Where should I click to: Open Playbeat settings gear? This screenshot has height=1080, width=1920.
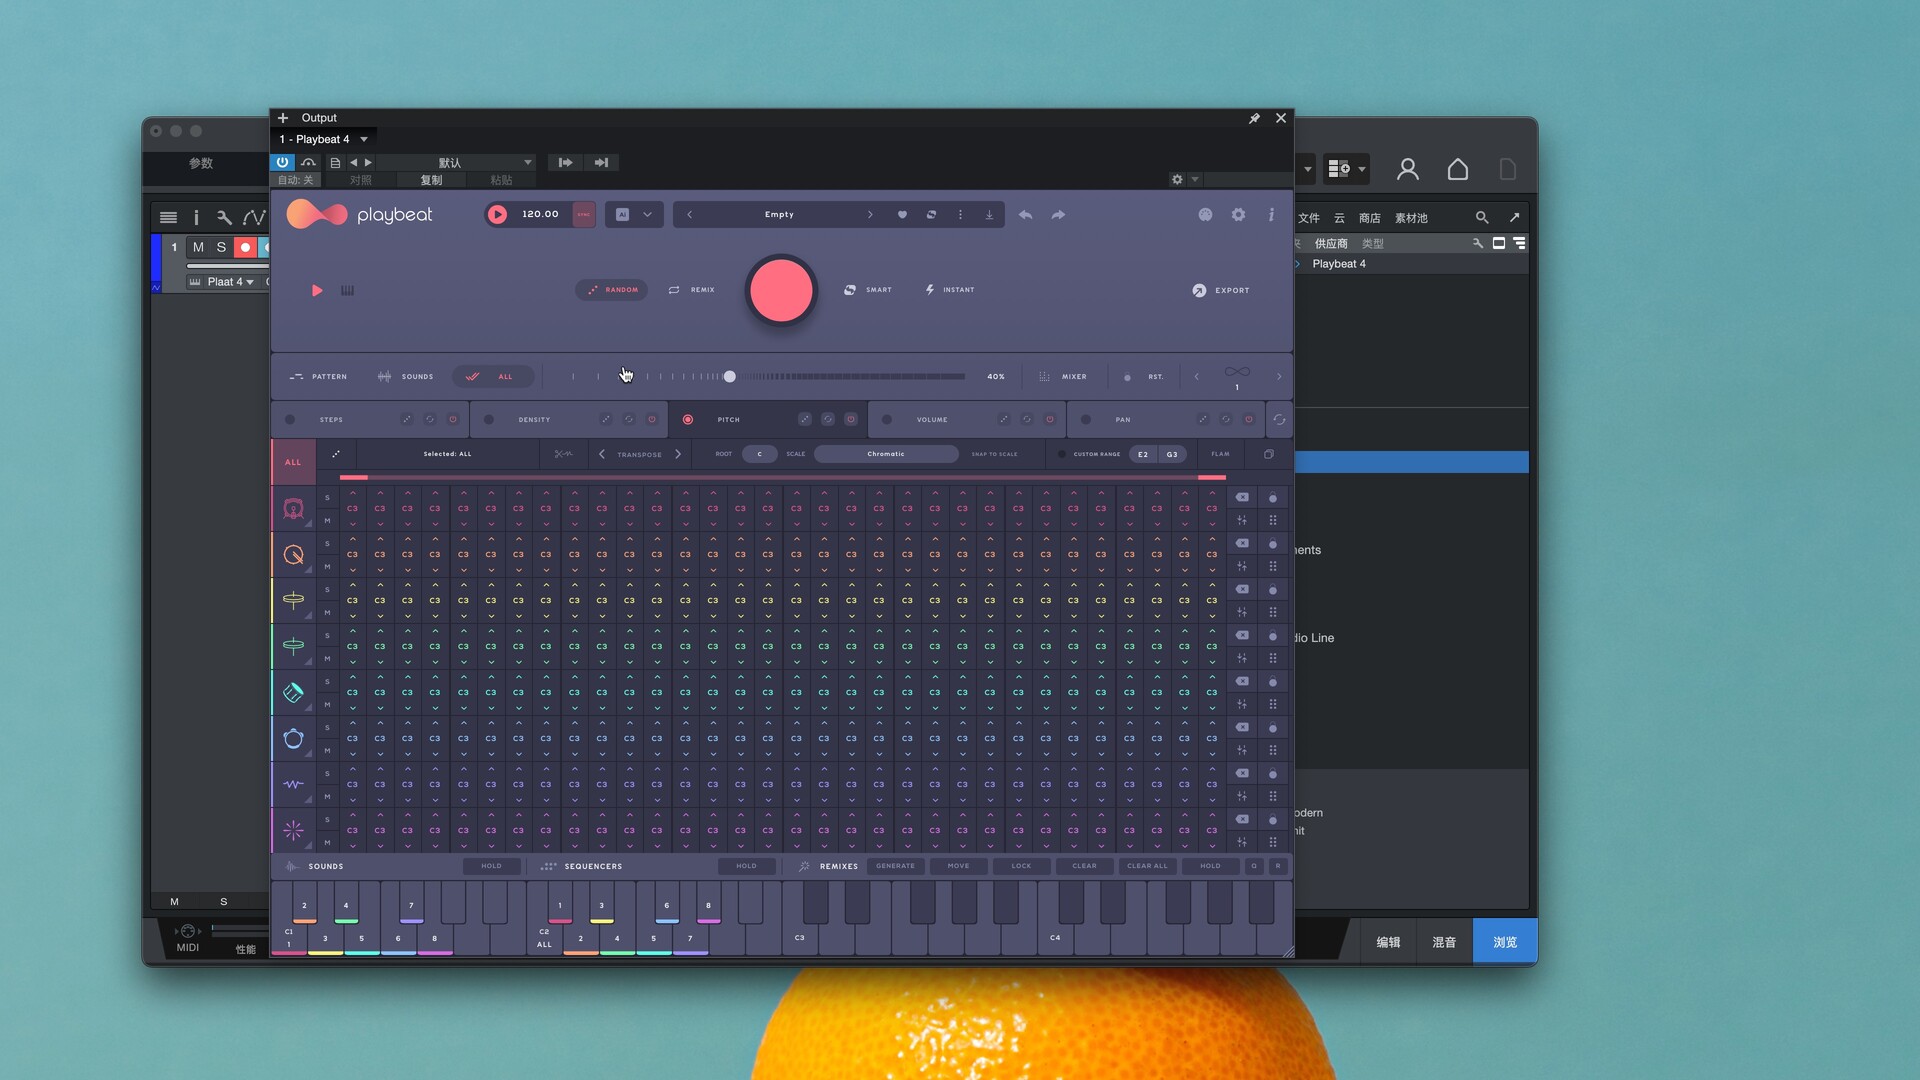tap(1238, 214)
